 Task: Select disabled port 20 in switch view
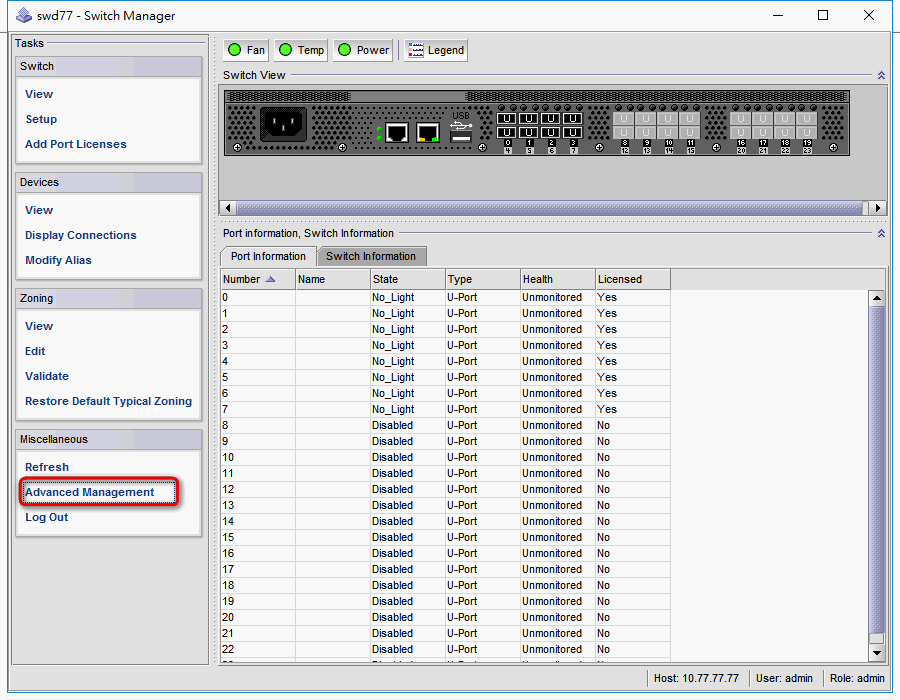[x=741, y=133]
